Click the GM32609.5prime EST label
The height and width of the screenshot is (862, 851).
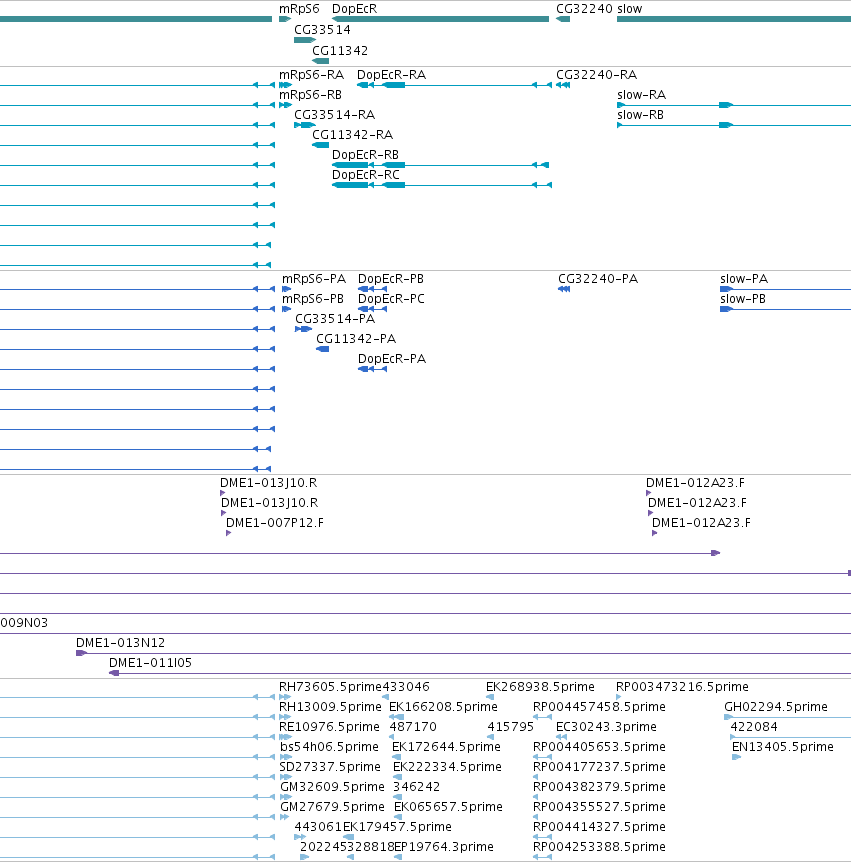click(332, 787)
